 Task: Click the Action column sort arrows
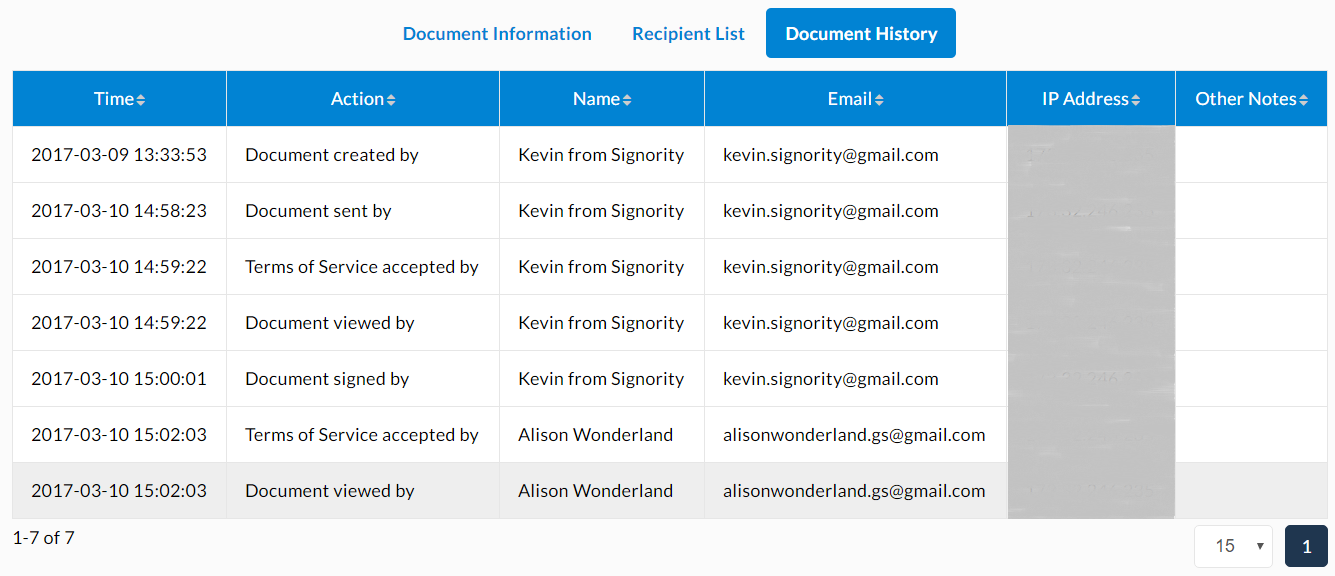point(391,100)
